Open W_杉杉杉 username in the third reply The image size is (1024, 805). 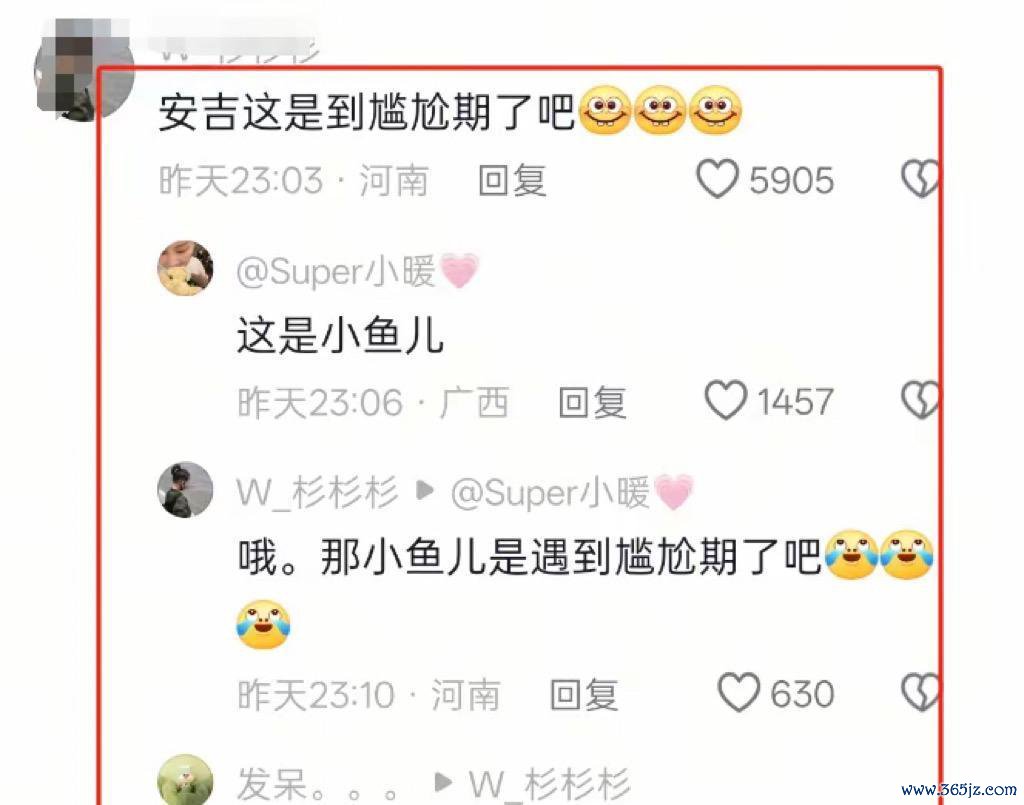(x=317, y=492)
